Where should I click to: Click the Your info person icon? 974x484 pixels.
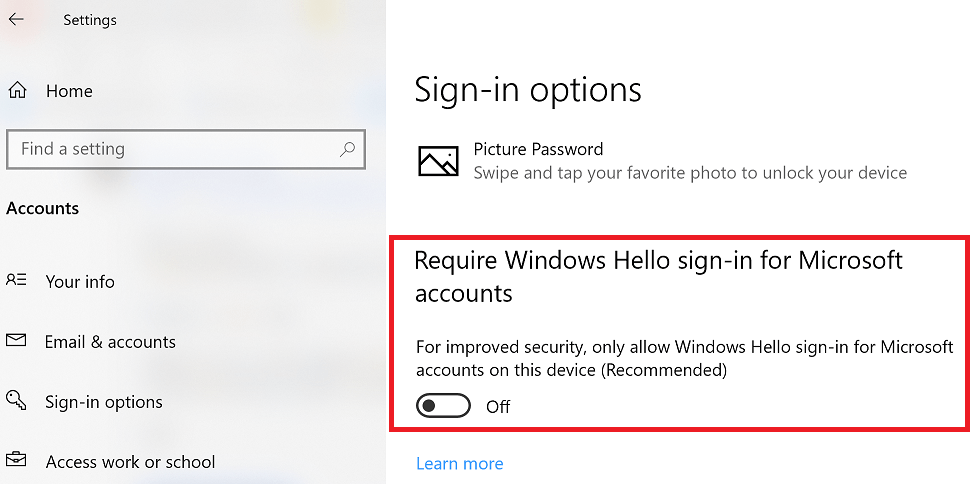point(16,281)
